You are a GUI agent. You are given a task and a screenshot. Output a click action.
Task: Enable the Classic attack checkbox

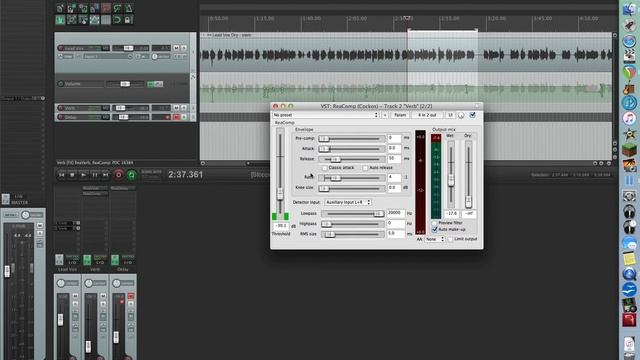coord(324,168)
